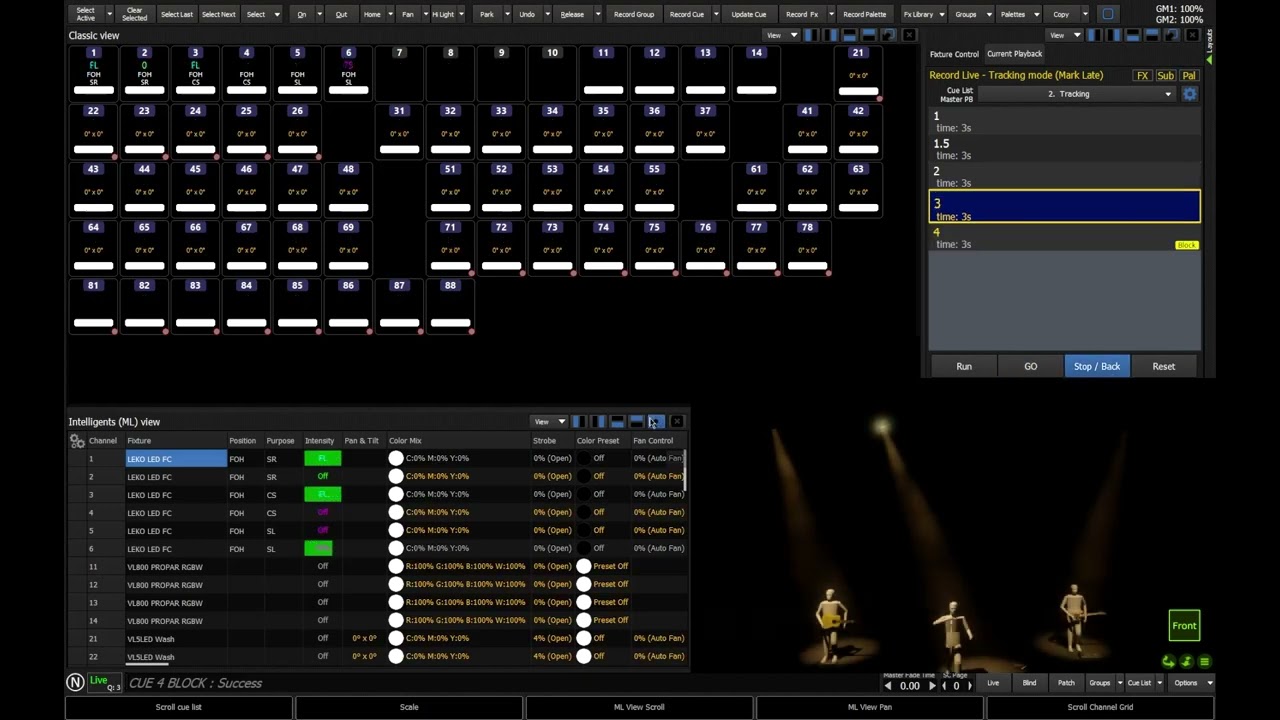Click the color swatch for channel 1
Screen dimensions: 1280x720
coord(396,458)
